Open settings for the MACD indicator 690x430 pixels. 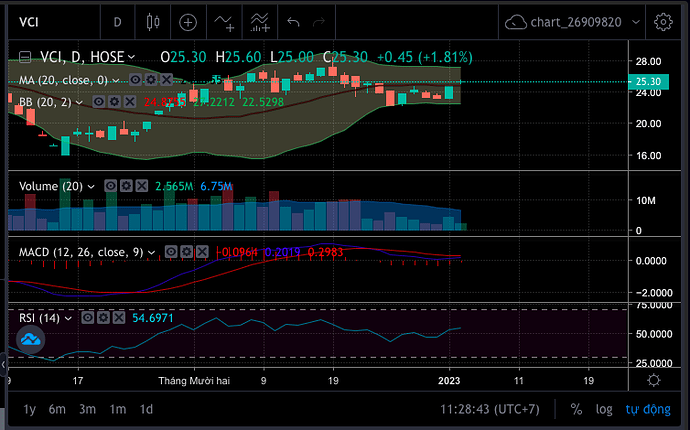pos(186,251)
